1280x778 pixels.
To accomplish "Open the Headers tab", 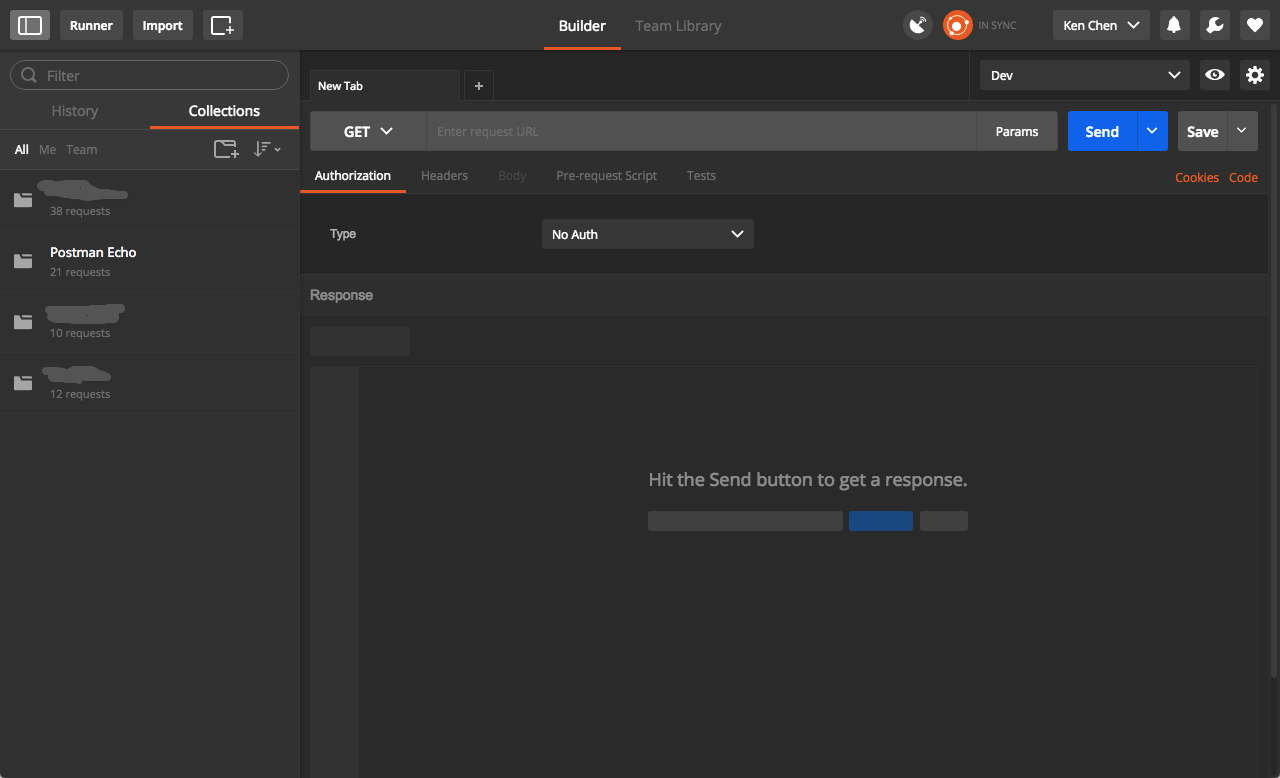I will (444, 176).
